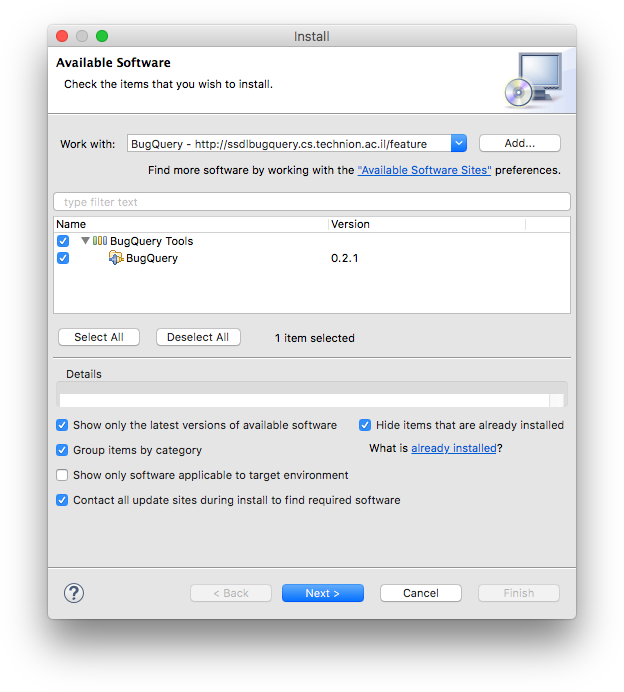This screenshot has width=624, height=692.
Task: Uncheck the BugQuery 0.2.1 item checkbox
Action: click(x=63, y=258)
